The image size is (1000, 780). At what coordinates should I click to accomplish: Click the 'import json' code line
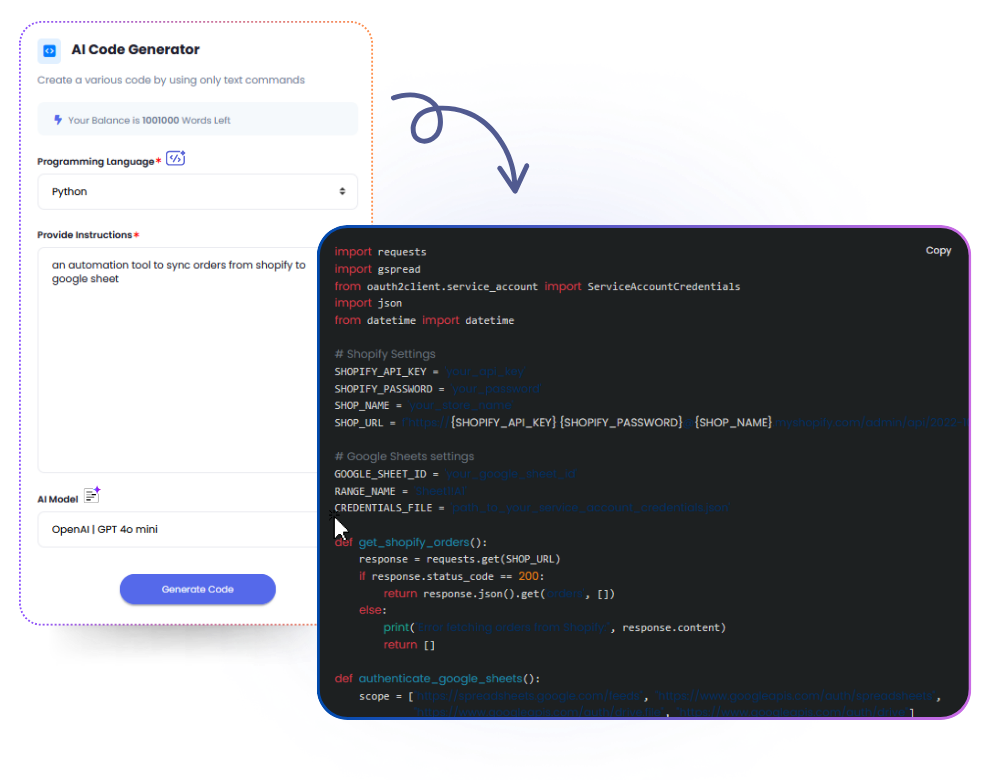[368, 303]
